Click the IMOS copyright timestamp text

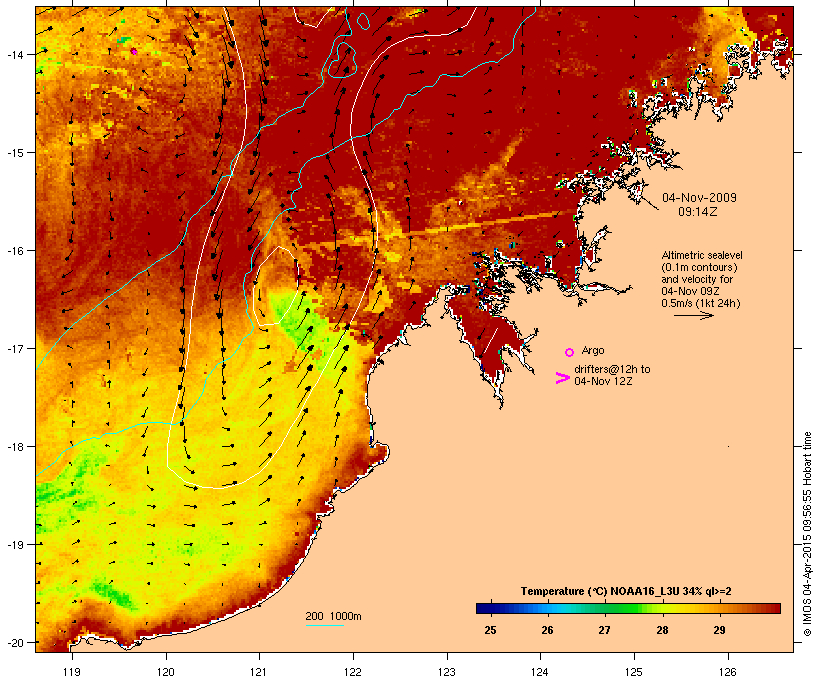point(807,534)
